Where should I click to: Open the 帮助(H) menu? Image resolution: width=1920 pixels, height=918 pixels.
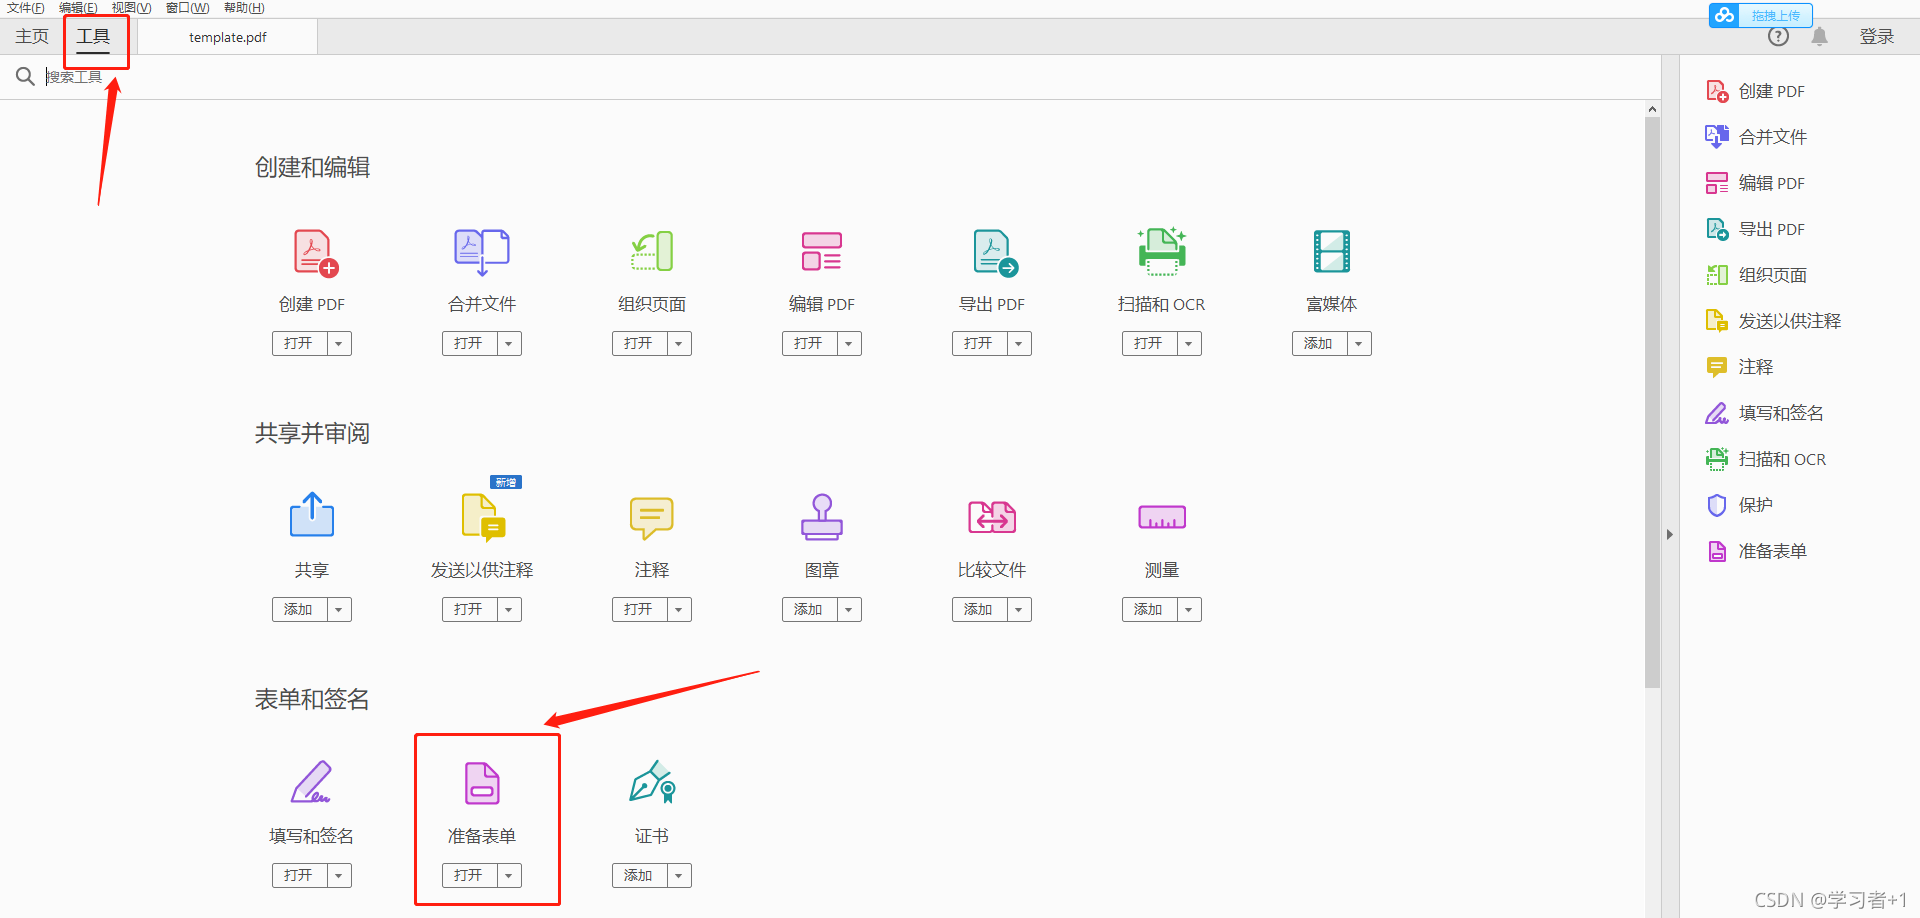pos(244,8)
